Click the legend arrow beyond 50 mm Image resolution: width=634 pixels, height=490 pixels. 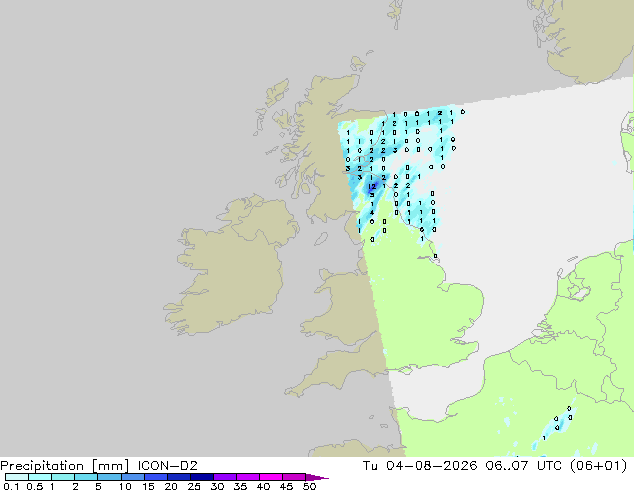(317, 477)
